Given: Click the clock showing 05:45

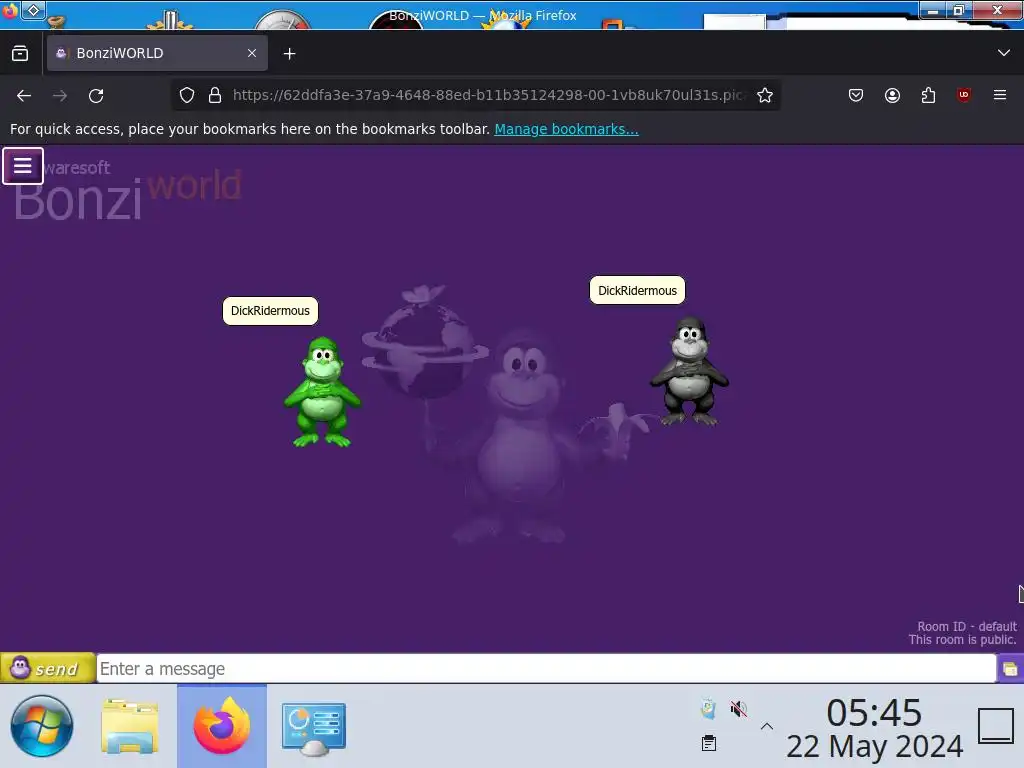Looking at the screenshot, I should 874,712.
